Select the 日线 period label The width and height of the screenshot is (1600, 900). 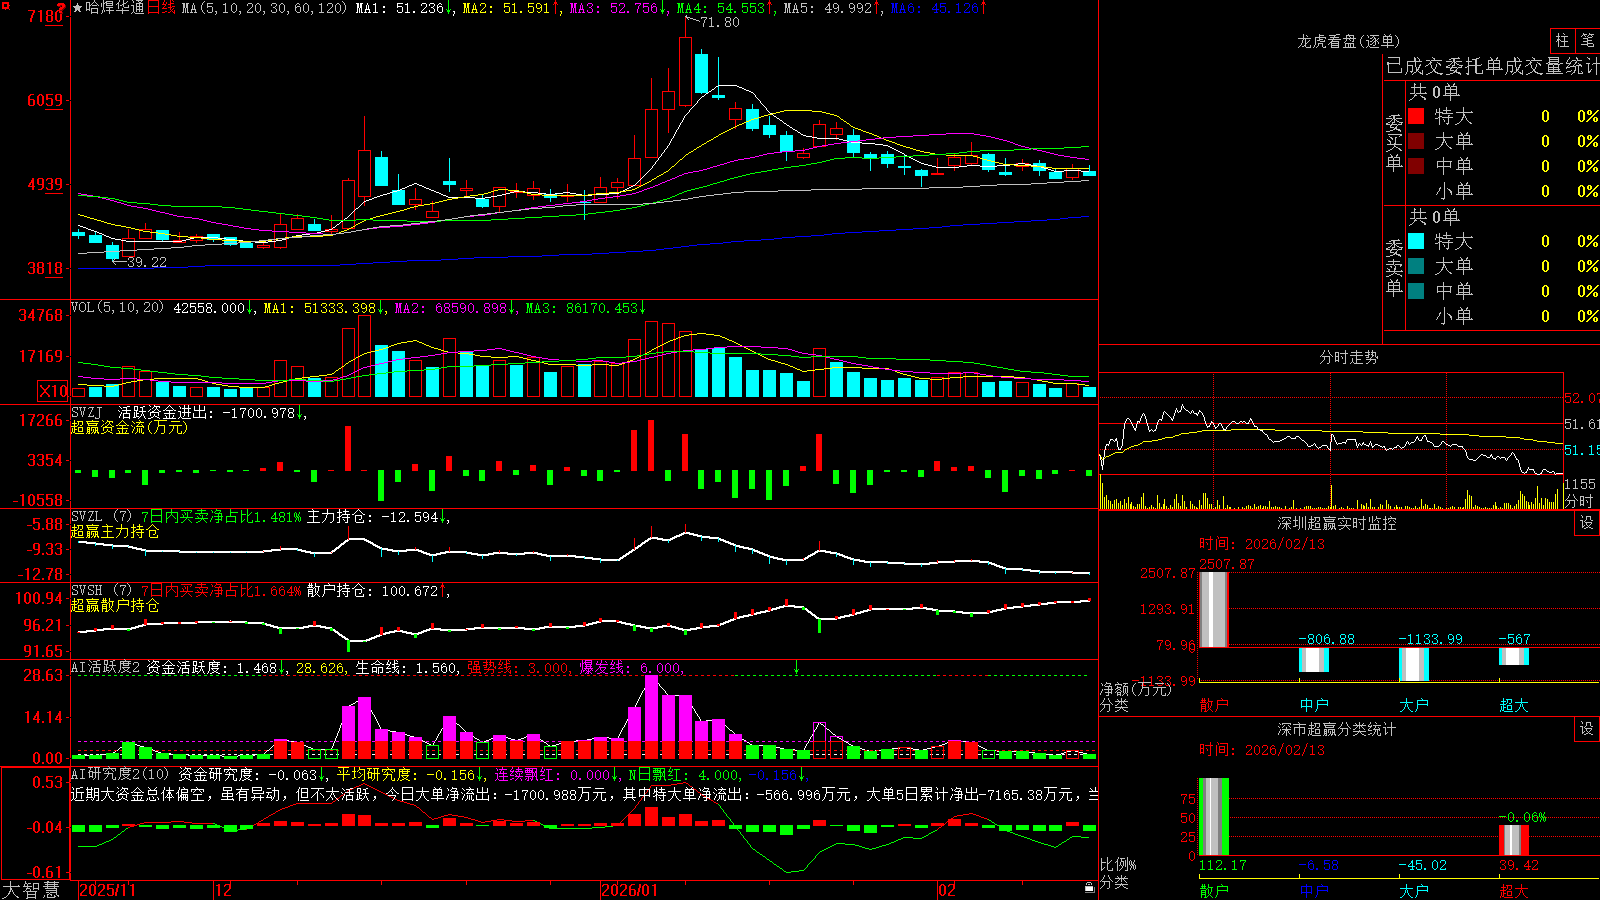click(x=161, y=8)
